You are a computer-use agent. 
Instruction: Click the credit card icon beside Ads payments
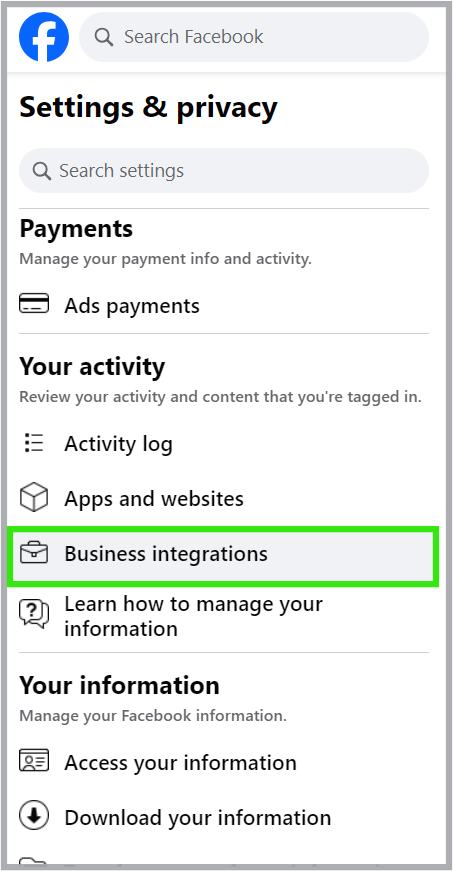pos(34,304)
